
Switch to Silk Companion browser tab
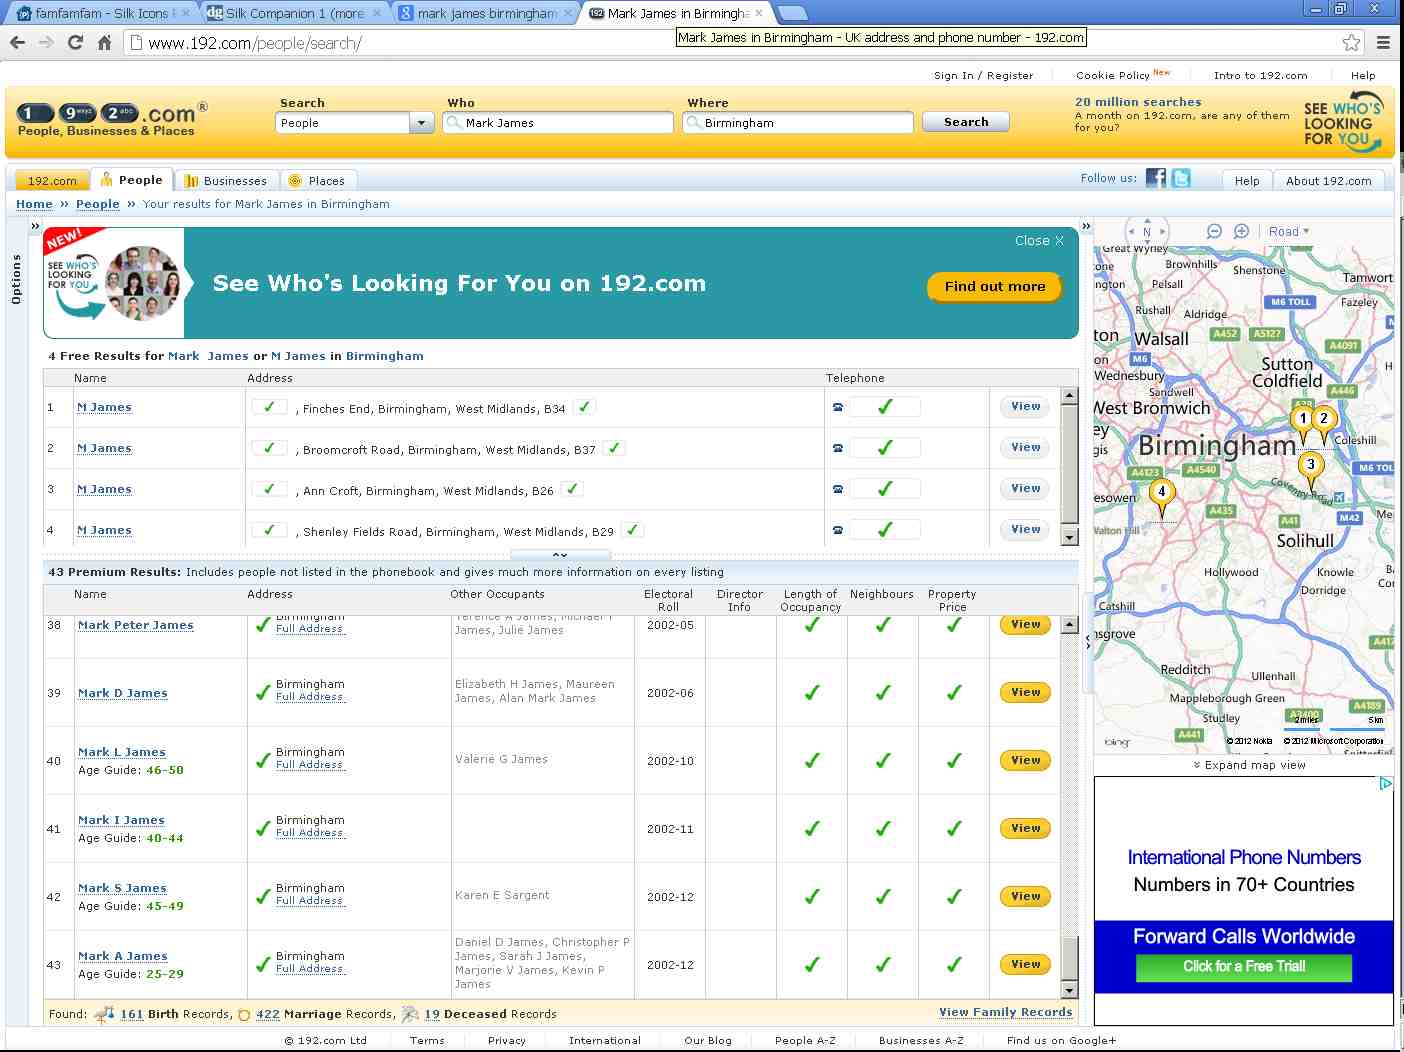(294, 13)
